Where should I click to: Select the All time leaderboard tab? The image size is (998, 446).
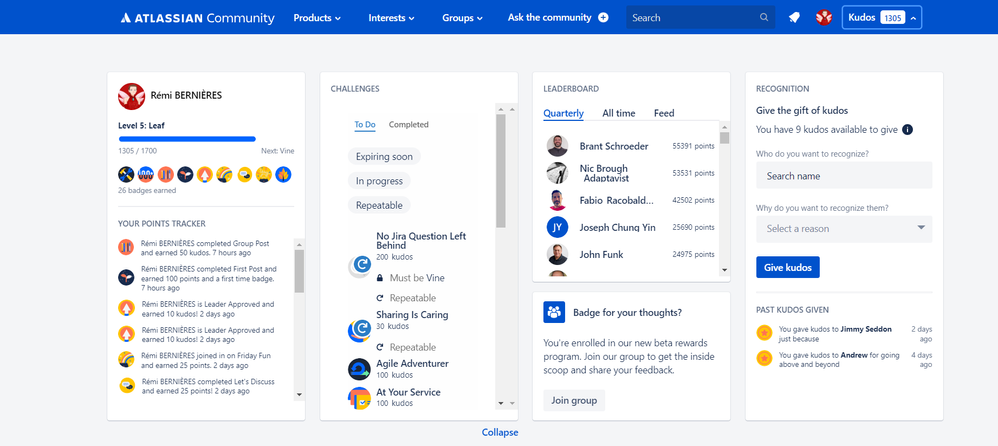point(619,113)
